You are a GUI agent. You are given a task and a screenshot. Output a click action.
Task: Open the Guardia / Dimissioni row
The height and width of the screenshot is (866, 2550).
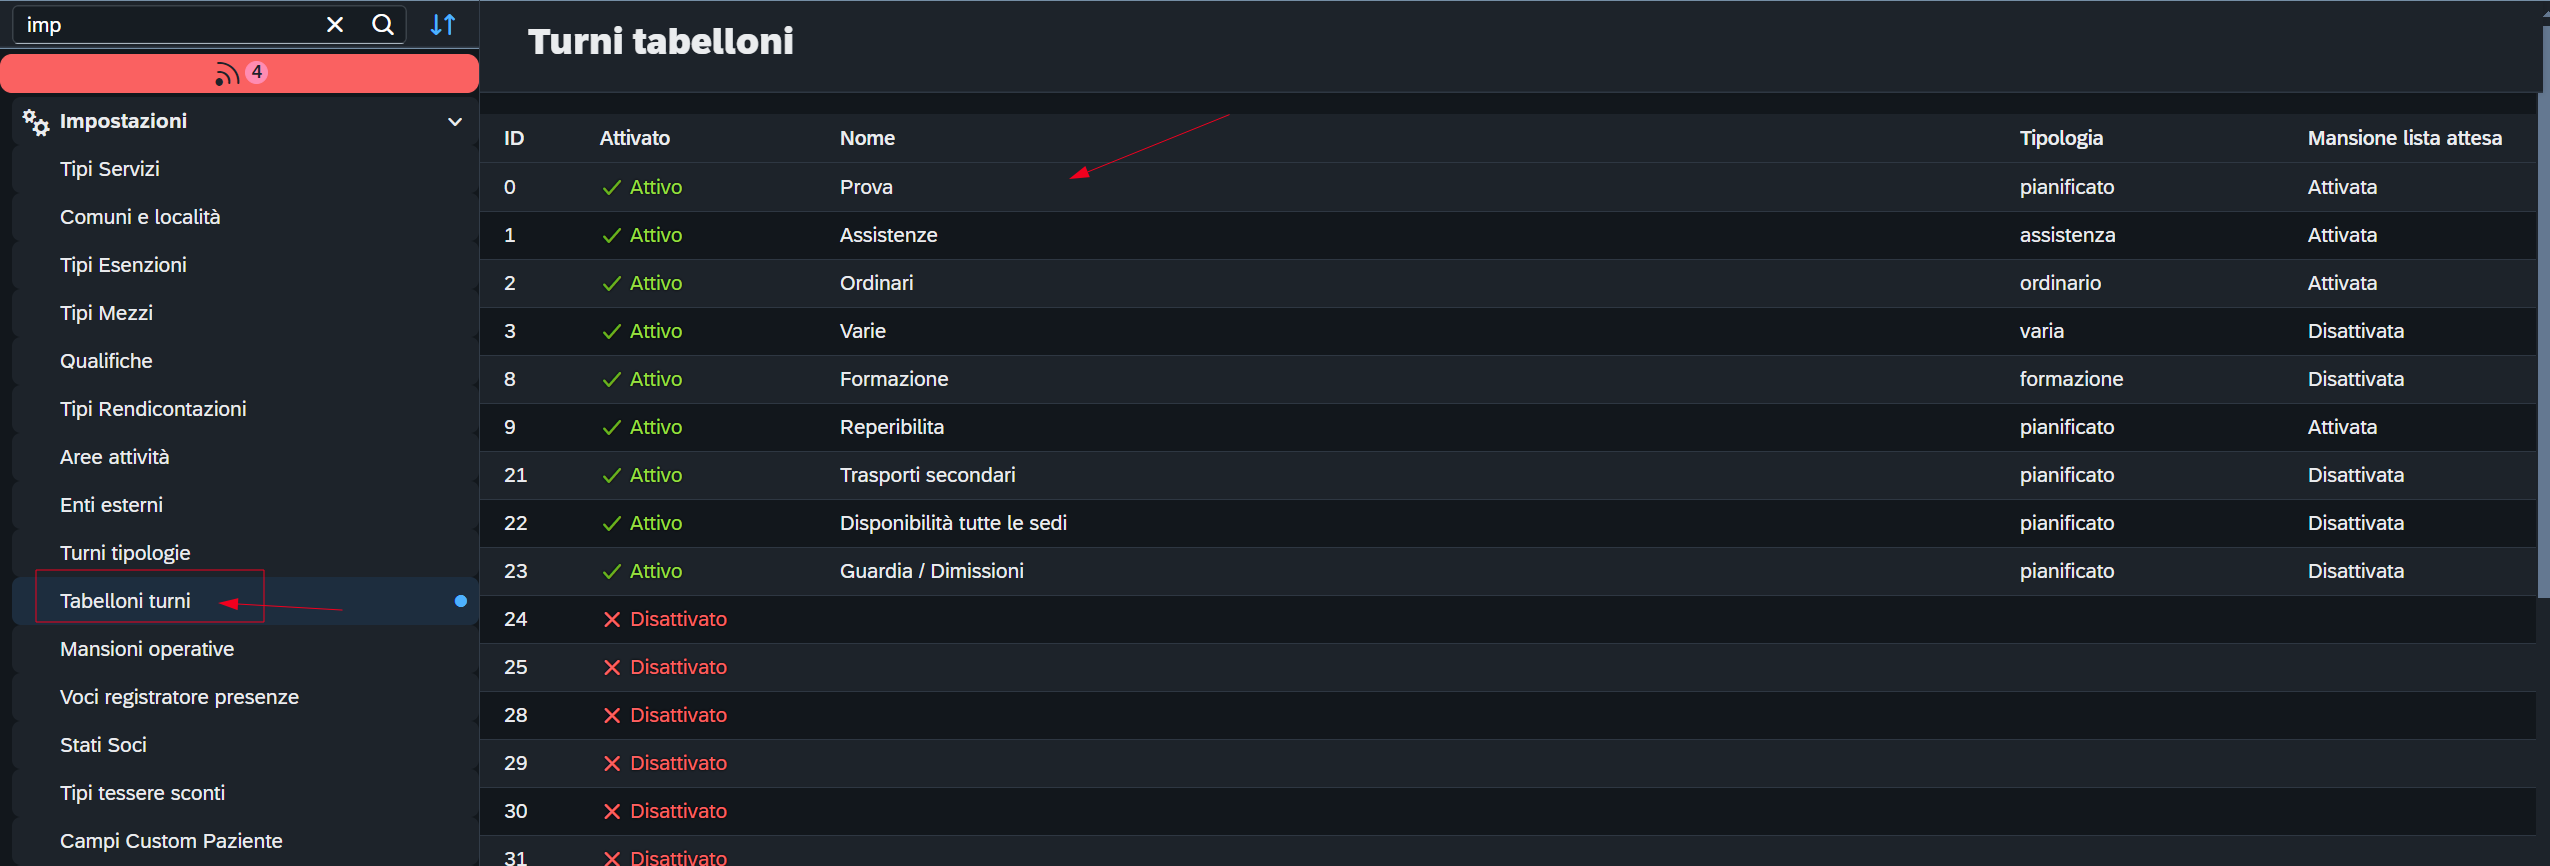931,572
